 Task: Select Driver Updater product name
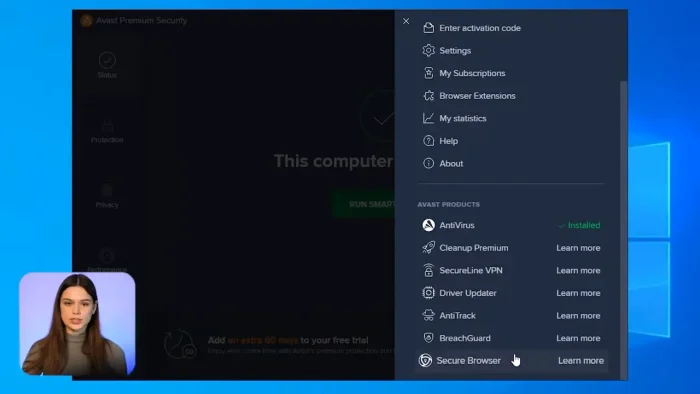pos(467,293)
